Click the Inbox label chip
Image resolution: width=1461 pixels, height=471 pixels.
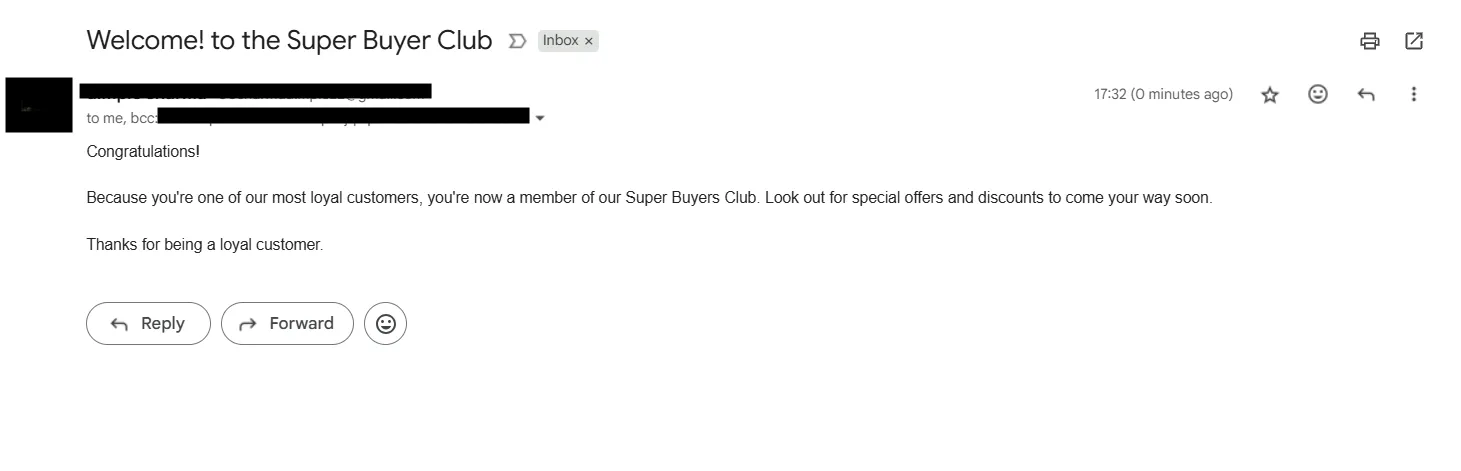(x=561, y=41)
